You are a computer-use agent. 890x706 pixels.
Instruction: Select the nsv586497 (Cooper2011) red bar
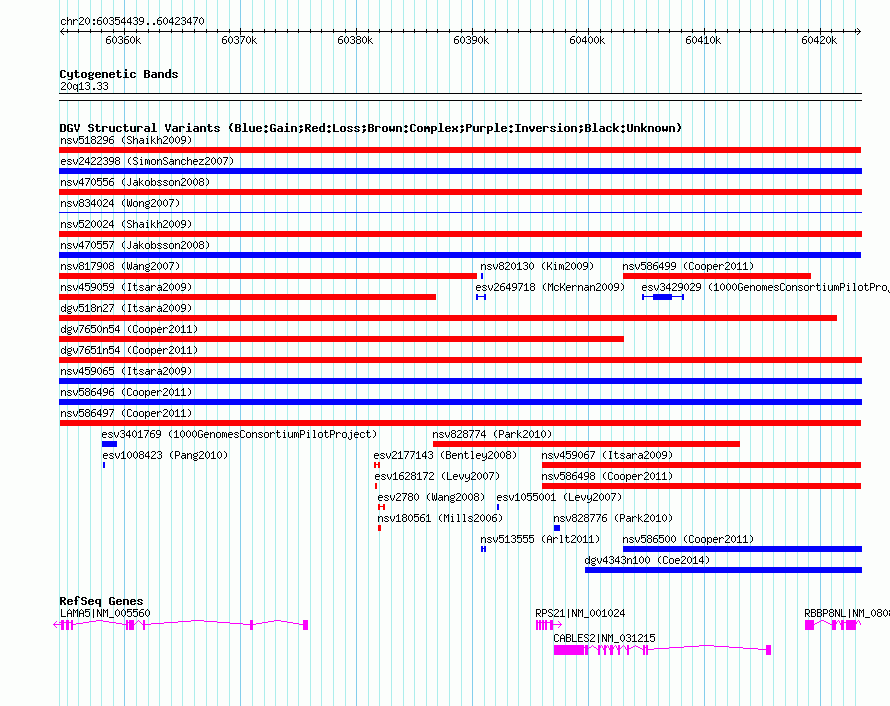coord(460,423)
